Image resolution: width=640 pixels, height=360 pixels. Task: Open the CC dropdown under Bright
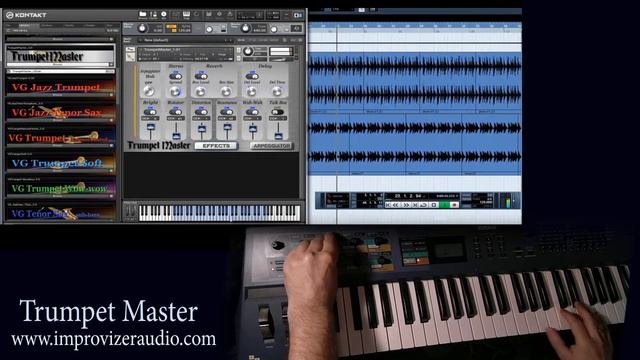tap(150, 118)
